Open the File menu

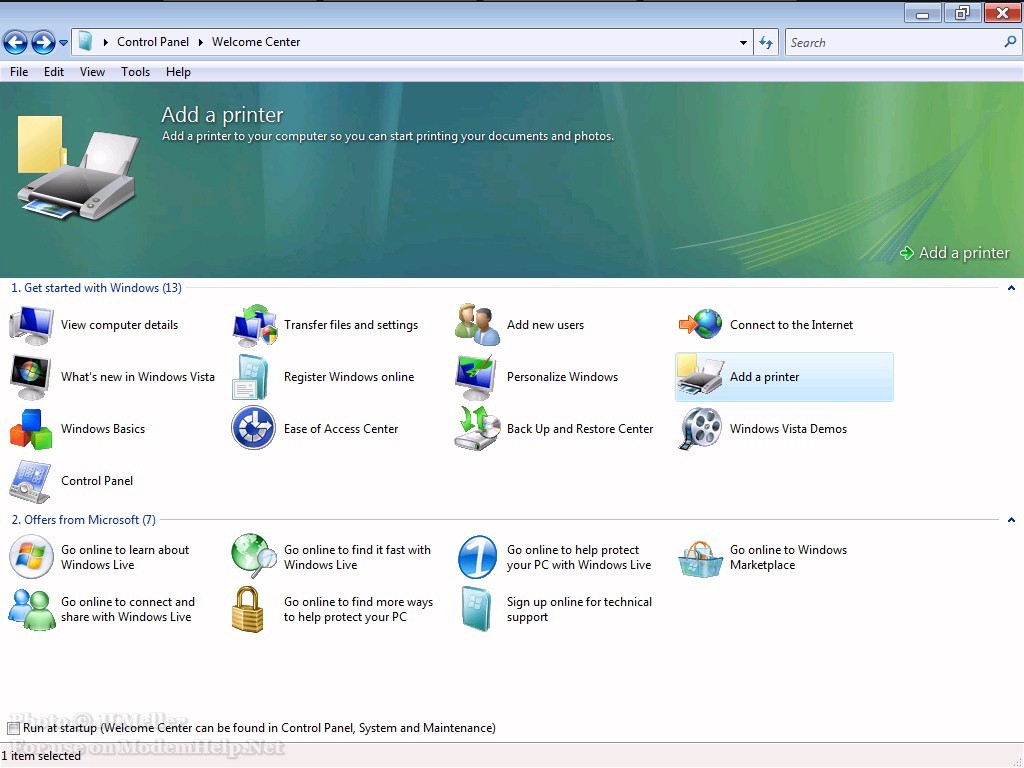click(19, 72)
